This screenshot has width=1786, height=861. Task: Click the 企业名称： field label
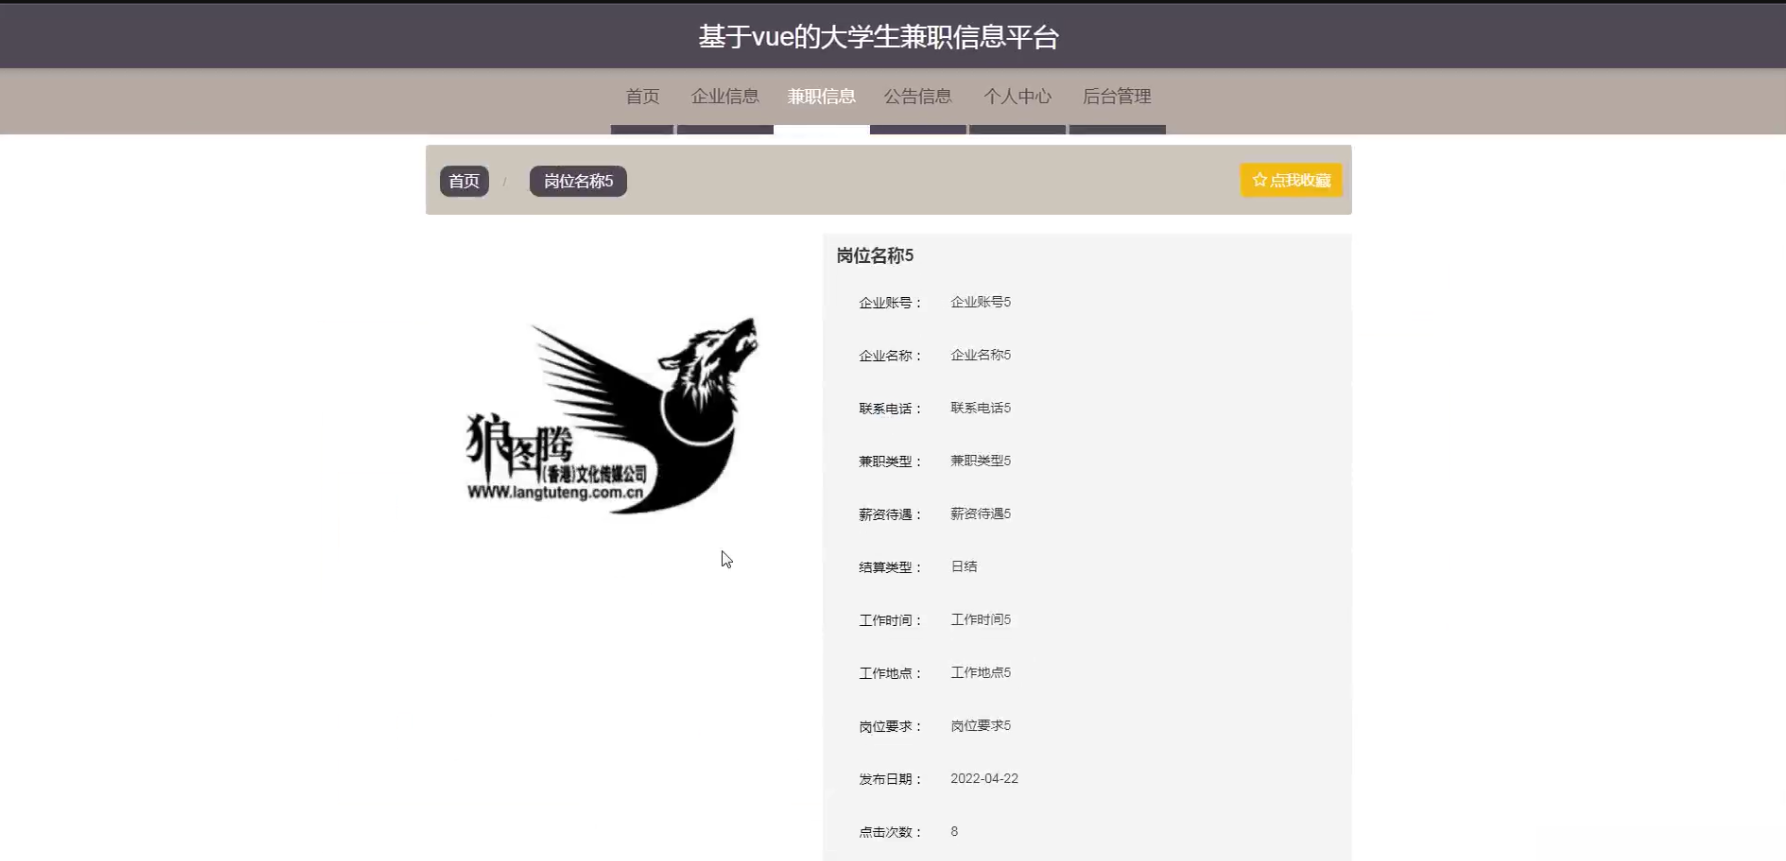[890, 356]
